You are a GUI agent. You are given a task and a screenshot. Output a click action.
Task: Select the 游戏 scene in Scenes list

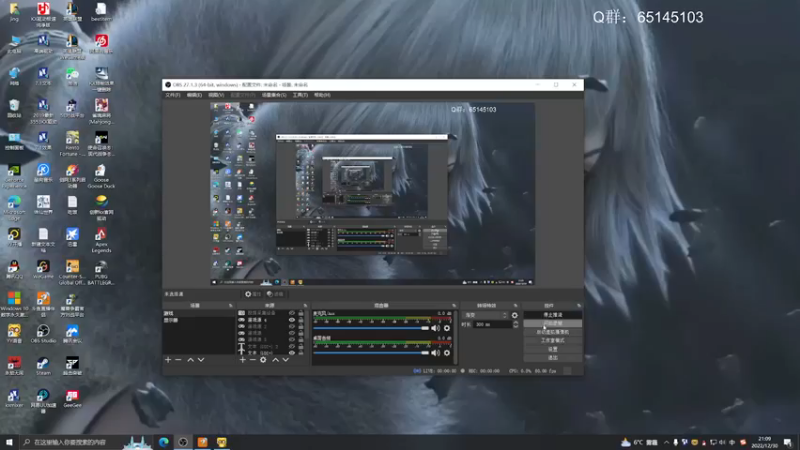tap(199, 313)
